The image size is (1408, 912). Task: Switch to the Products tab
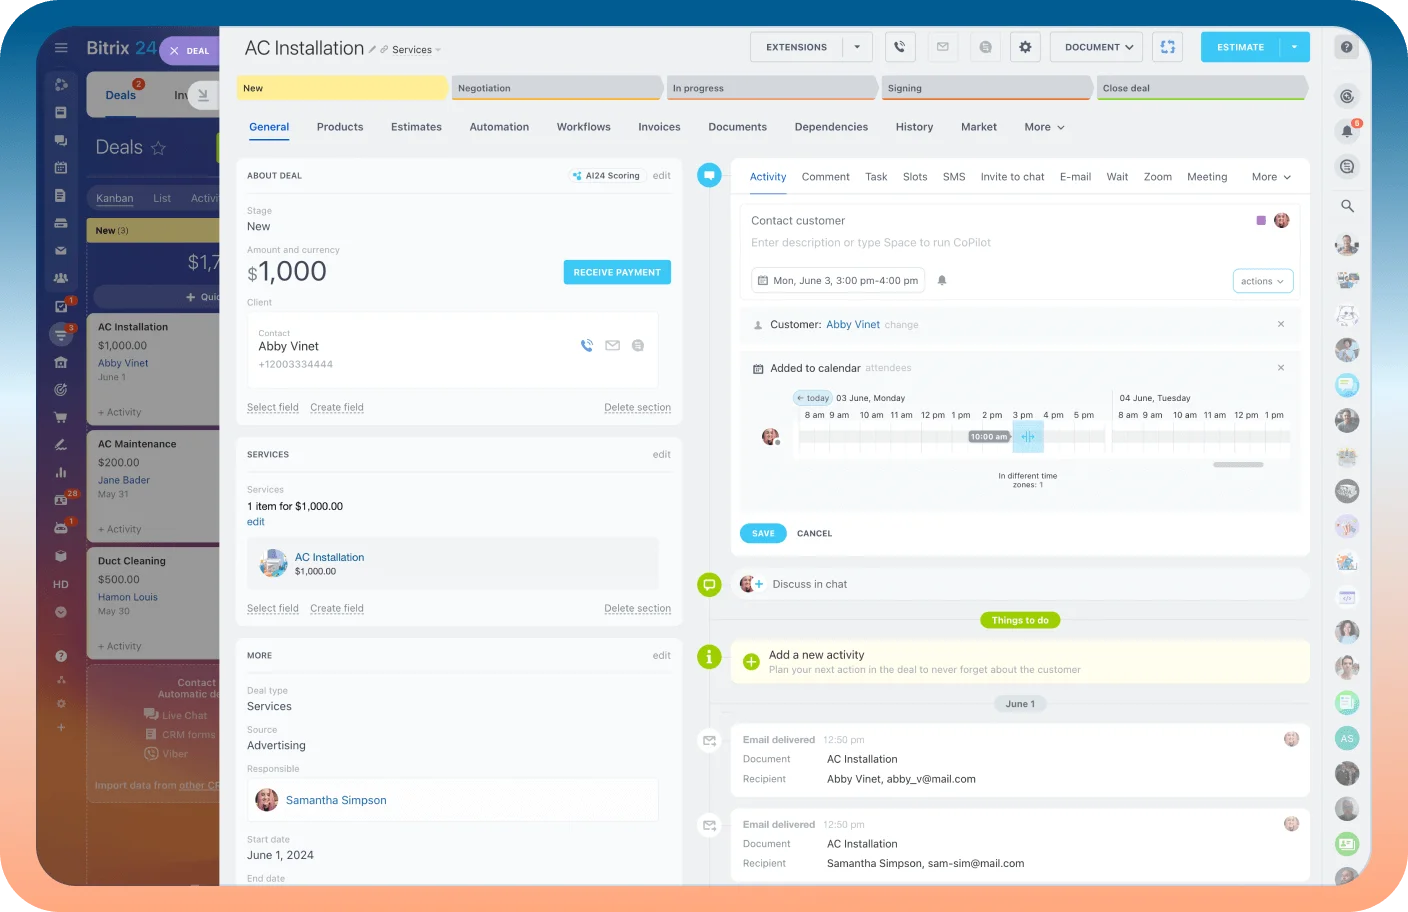(x=340, y=127)
